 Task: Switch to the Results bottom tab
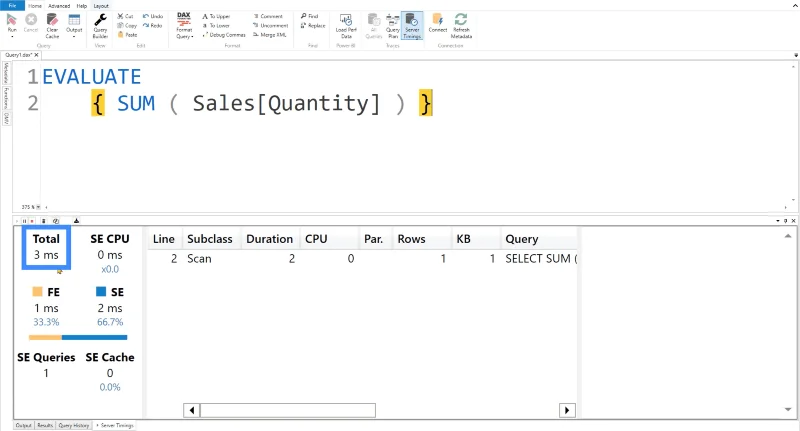point(45,425)
